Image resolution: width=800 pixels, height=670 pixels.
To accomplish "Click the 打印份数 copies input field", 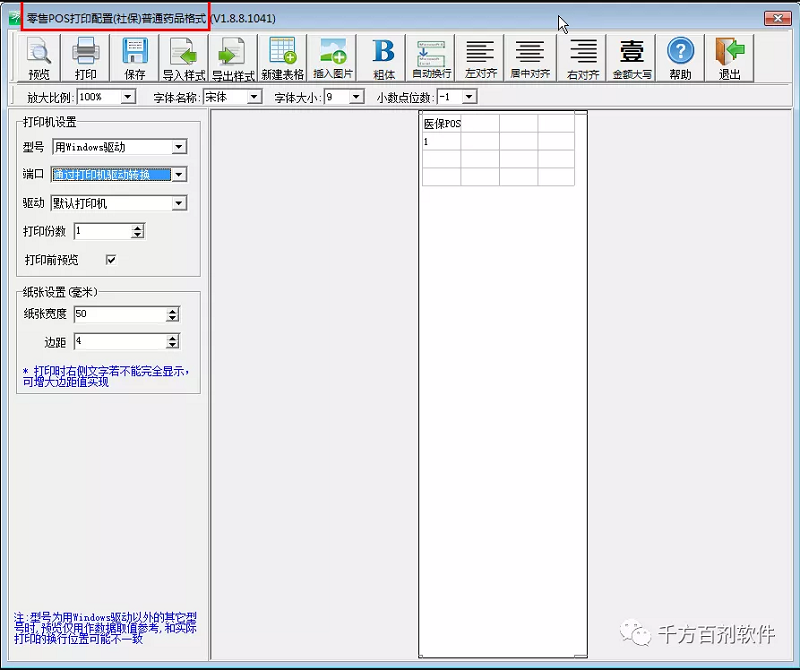I will (x=103, y=231).
